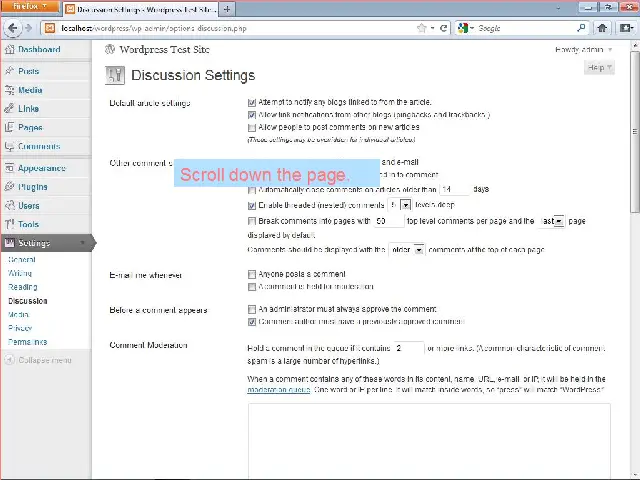Click inside the moderation words text area

point(429,441)
